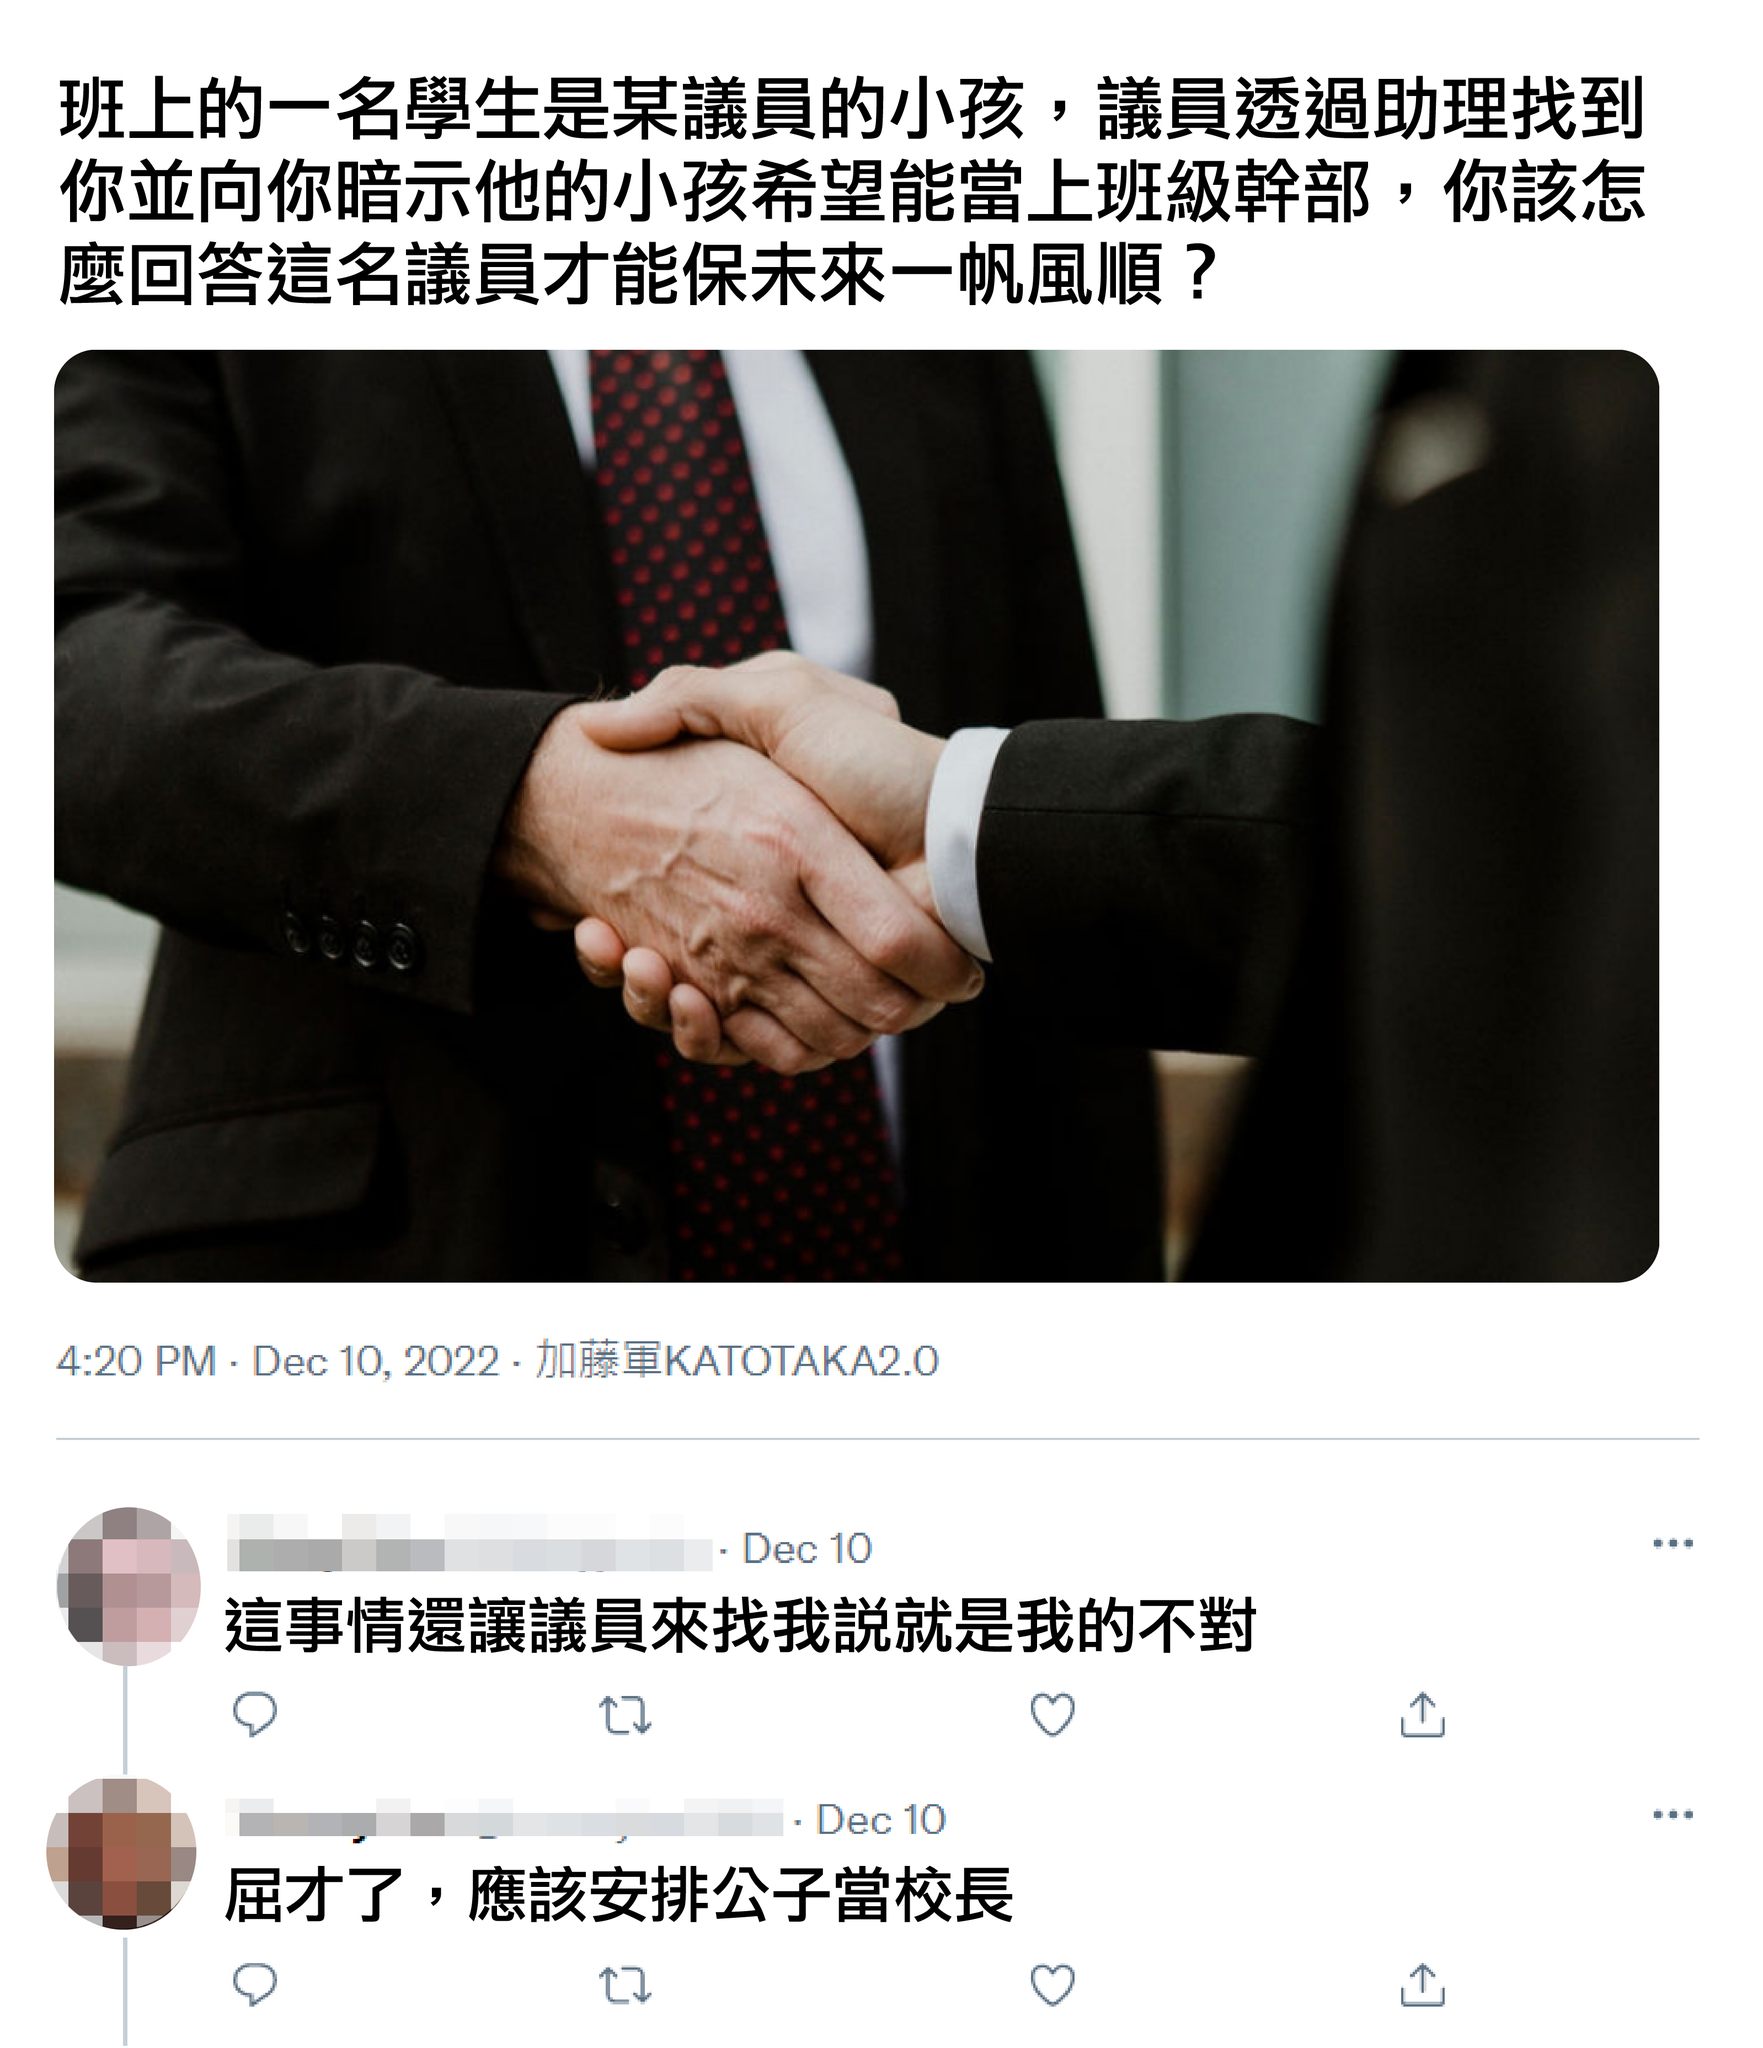Open more options for first comment

coord(1673,1545)
